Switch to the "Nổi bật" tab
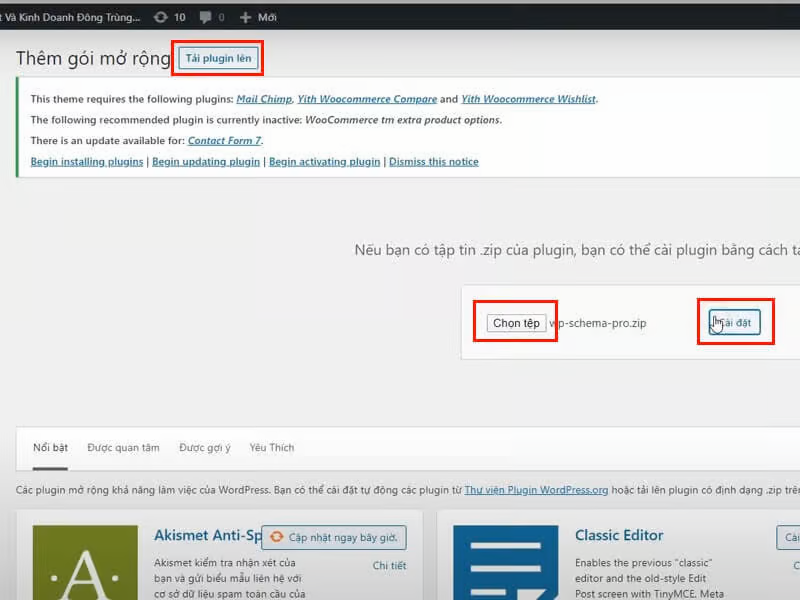 point(50,448)
